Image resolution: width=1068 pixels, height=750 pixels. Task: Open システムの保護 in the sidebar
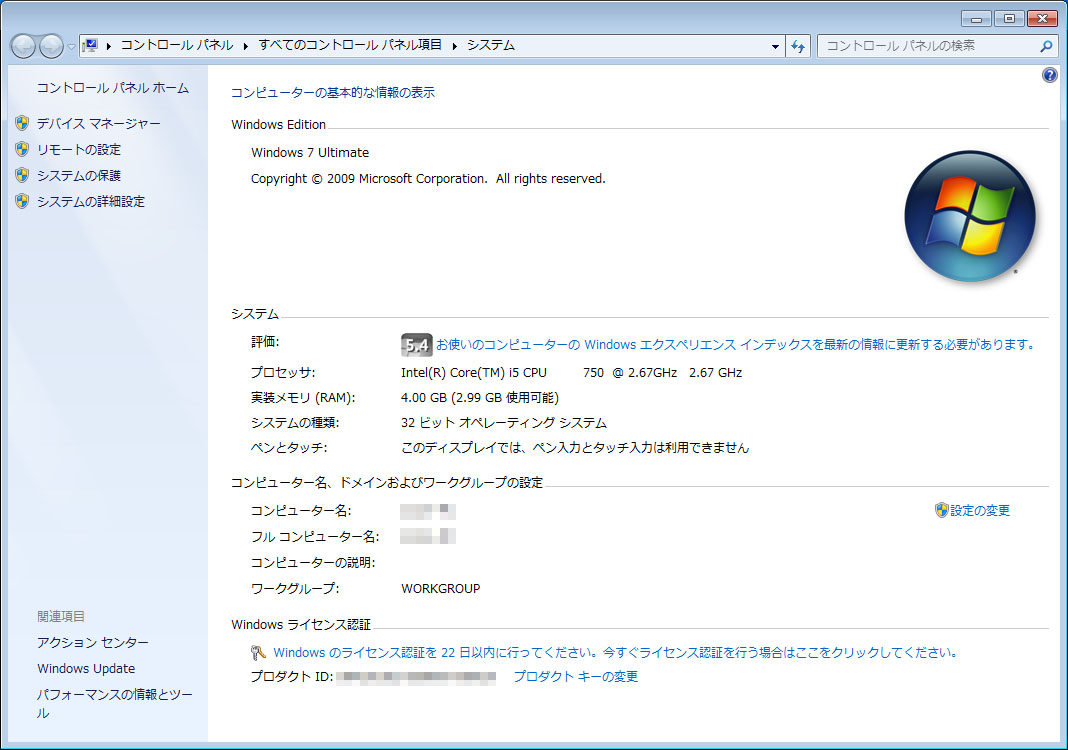pyautogui.click(x=79, y=176)
